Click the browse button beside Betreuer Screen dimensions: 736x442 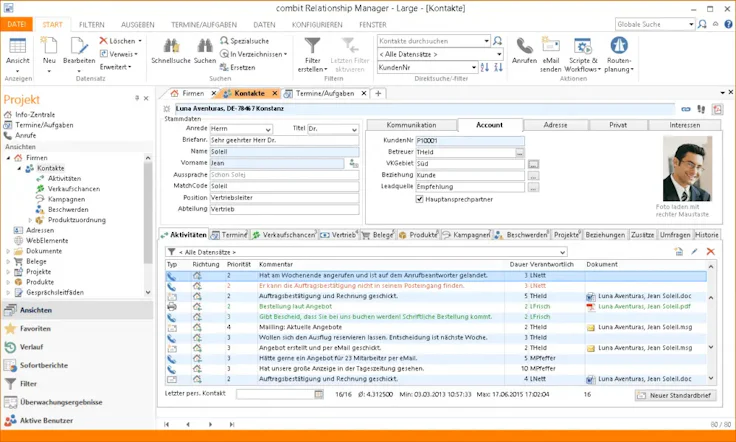pos(520,152)
